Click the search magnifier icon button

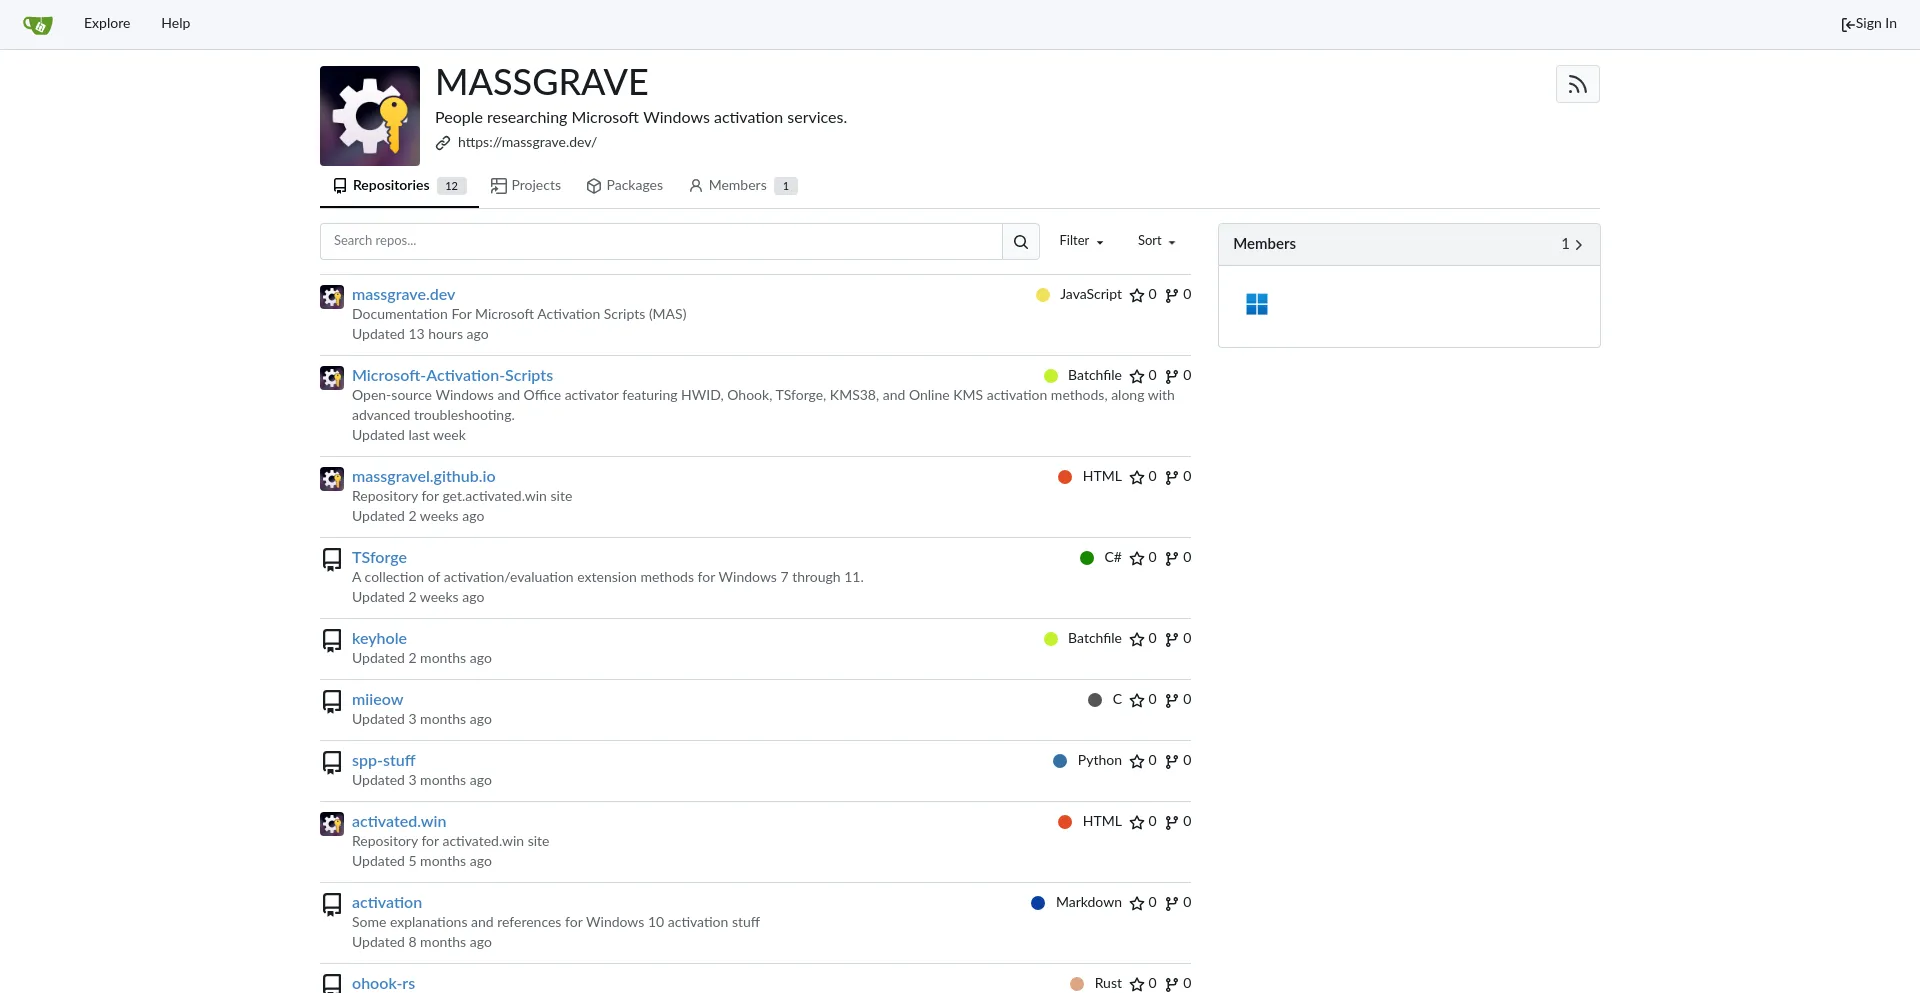click(1020, 242)
